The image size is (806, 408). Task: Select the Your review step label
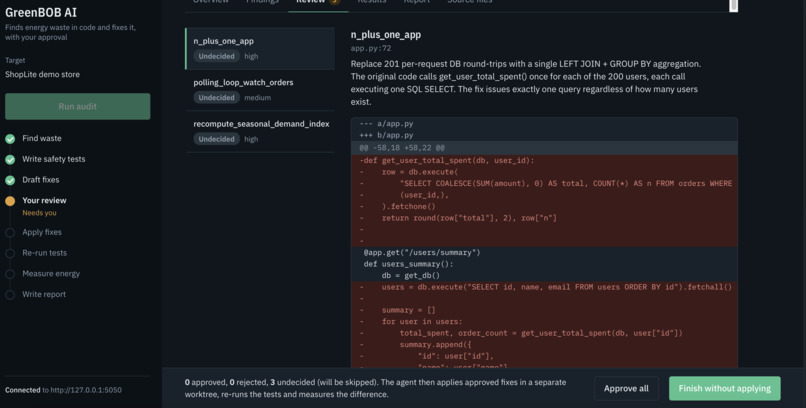pos(44,200)
